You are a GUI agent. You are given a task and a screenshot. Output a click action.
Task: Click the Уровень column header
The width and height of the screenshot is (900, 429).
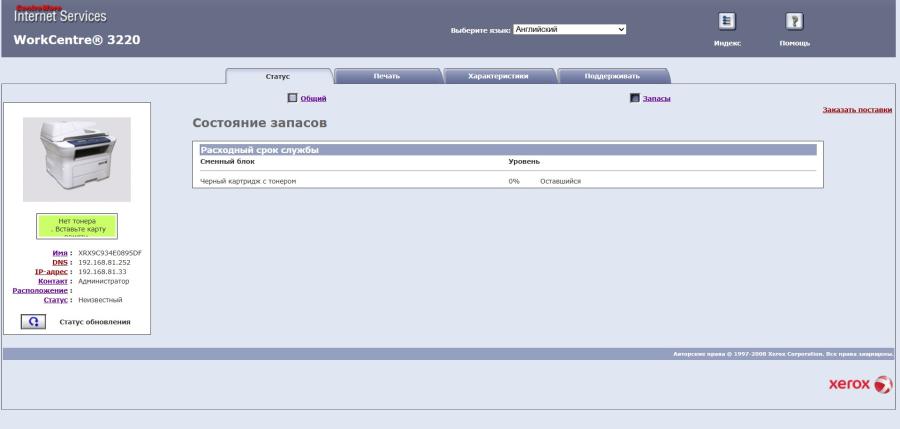(524, 162)
